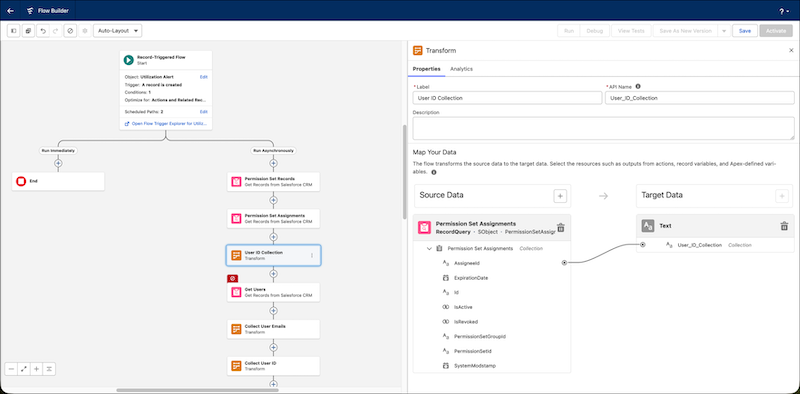Delete the Permission Set Assignments source
The width and height of the screenshot is (800, 394).
click(560, 228)
